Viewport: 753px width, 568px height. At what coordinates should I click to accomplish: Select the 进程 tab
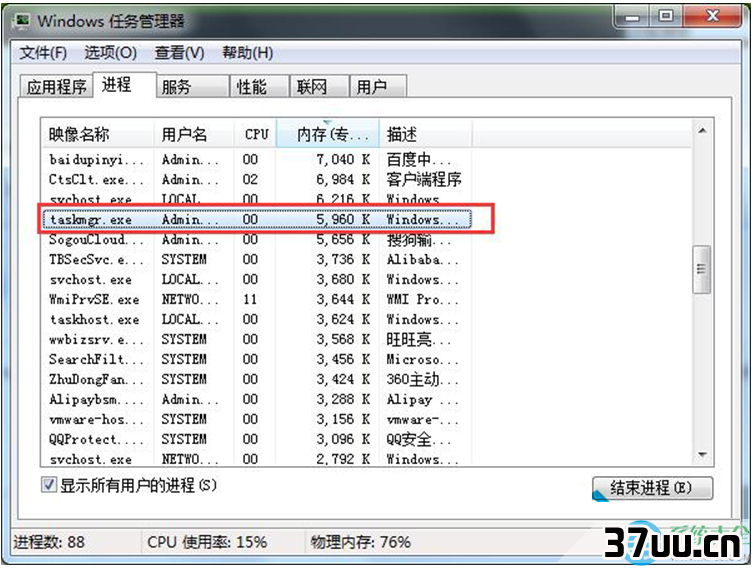point(124,85)
